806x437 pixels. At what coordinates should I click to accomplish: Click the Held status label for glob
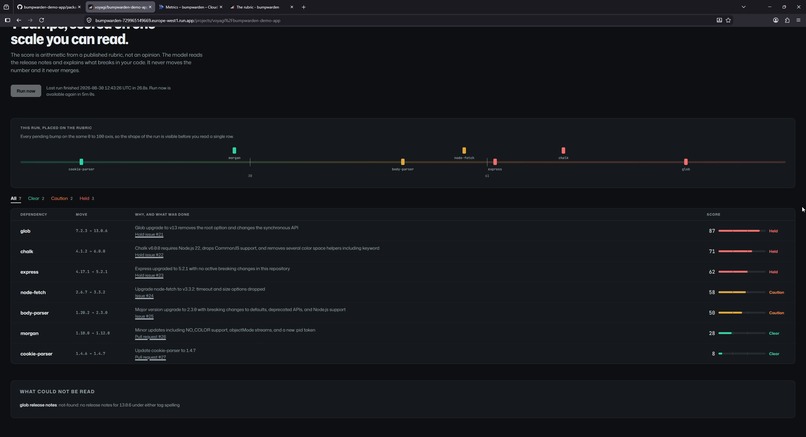tap(773, 231)
